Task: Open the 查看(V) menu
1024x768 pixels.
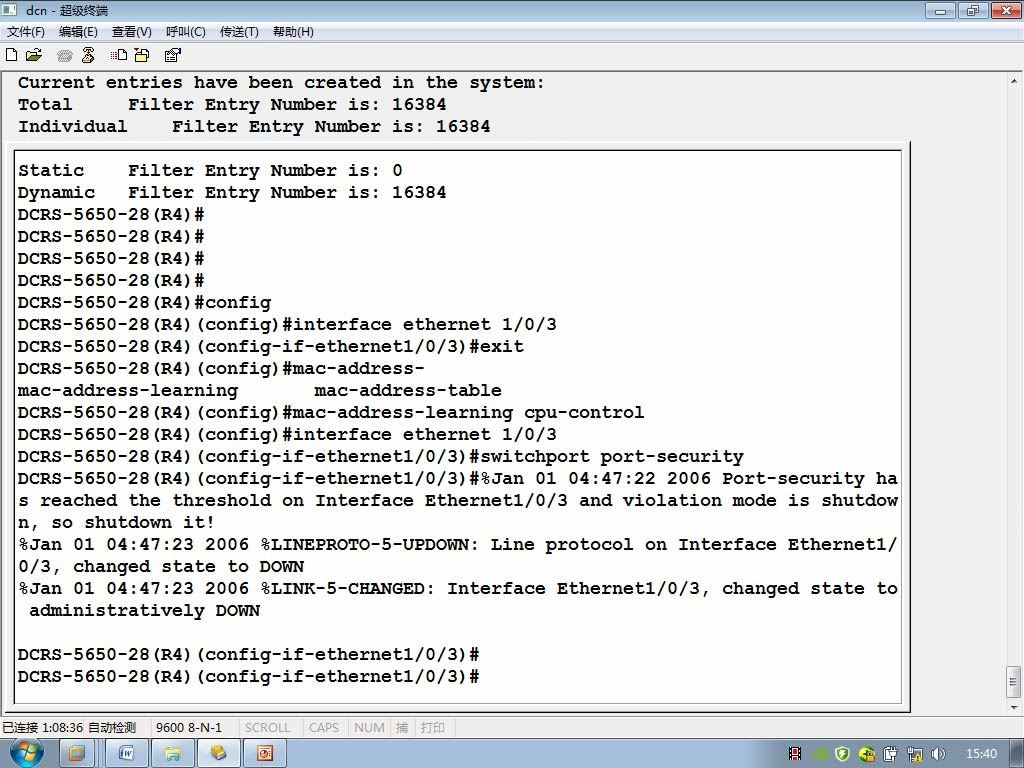Action: [x=131, y=32]
